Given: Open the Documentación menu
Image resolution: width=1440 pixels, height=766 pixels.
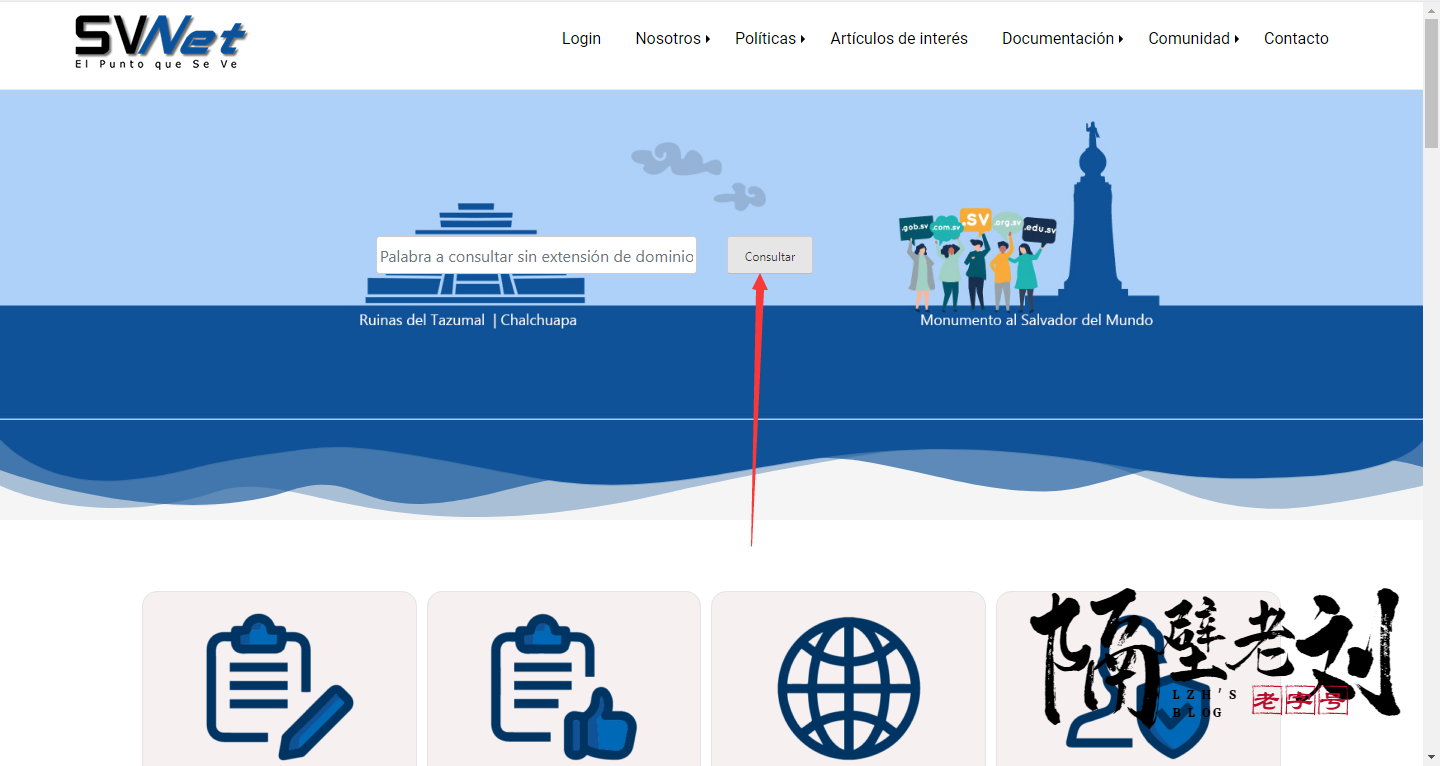Looking at the screenshot, I should coord(1058,38).
